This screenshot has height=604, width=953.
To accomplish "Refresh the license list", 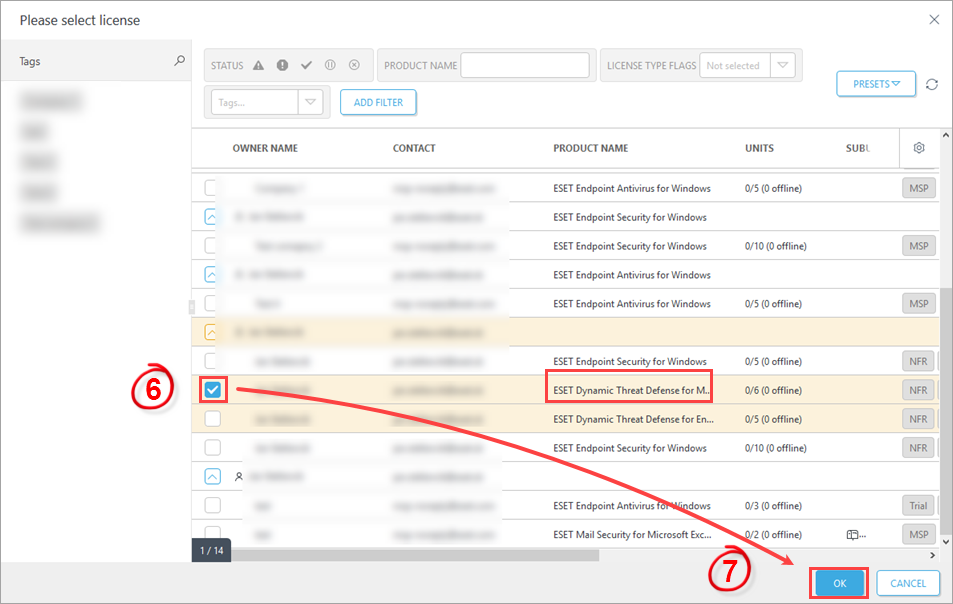I will (932, 84).
